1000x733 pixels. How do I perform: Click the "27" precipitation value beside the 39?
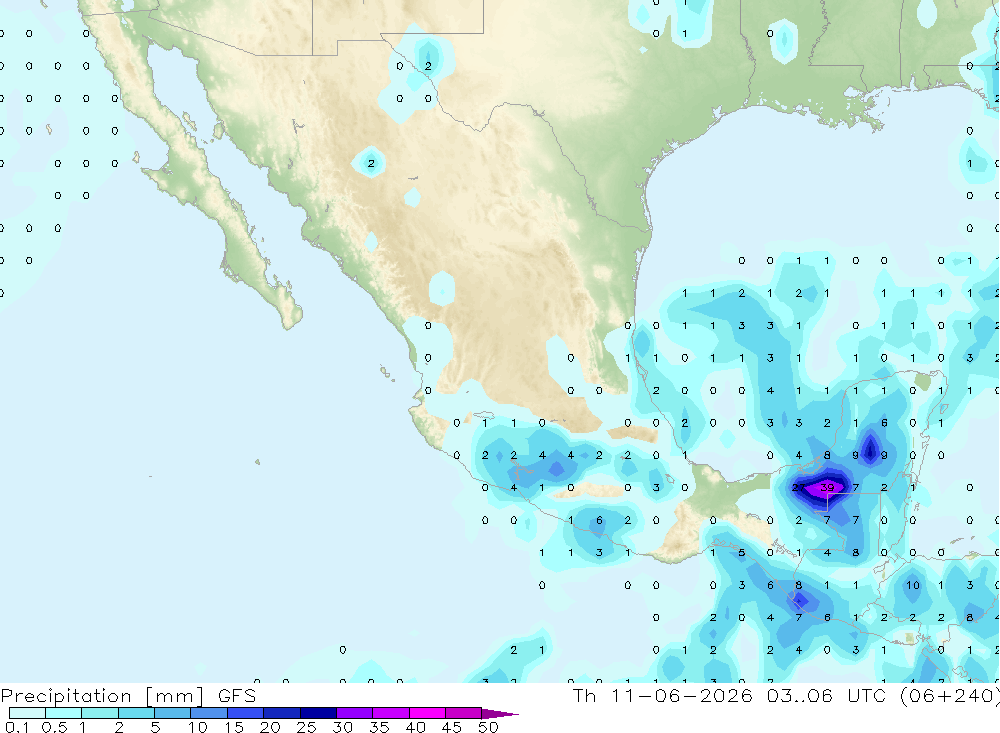[798, 487]
